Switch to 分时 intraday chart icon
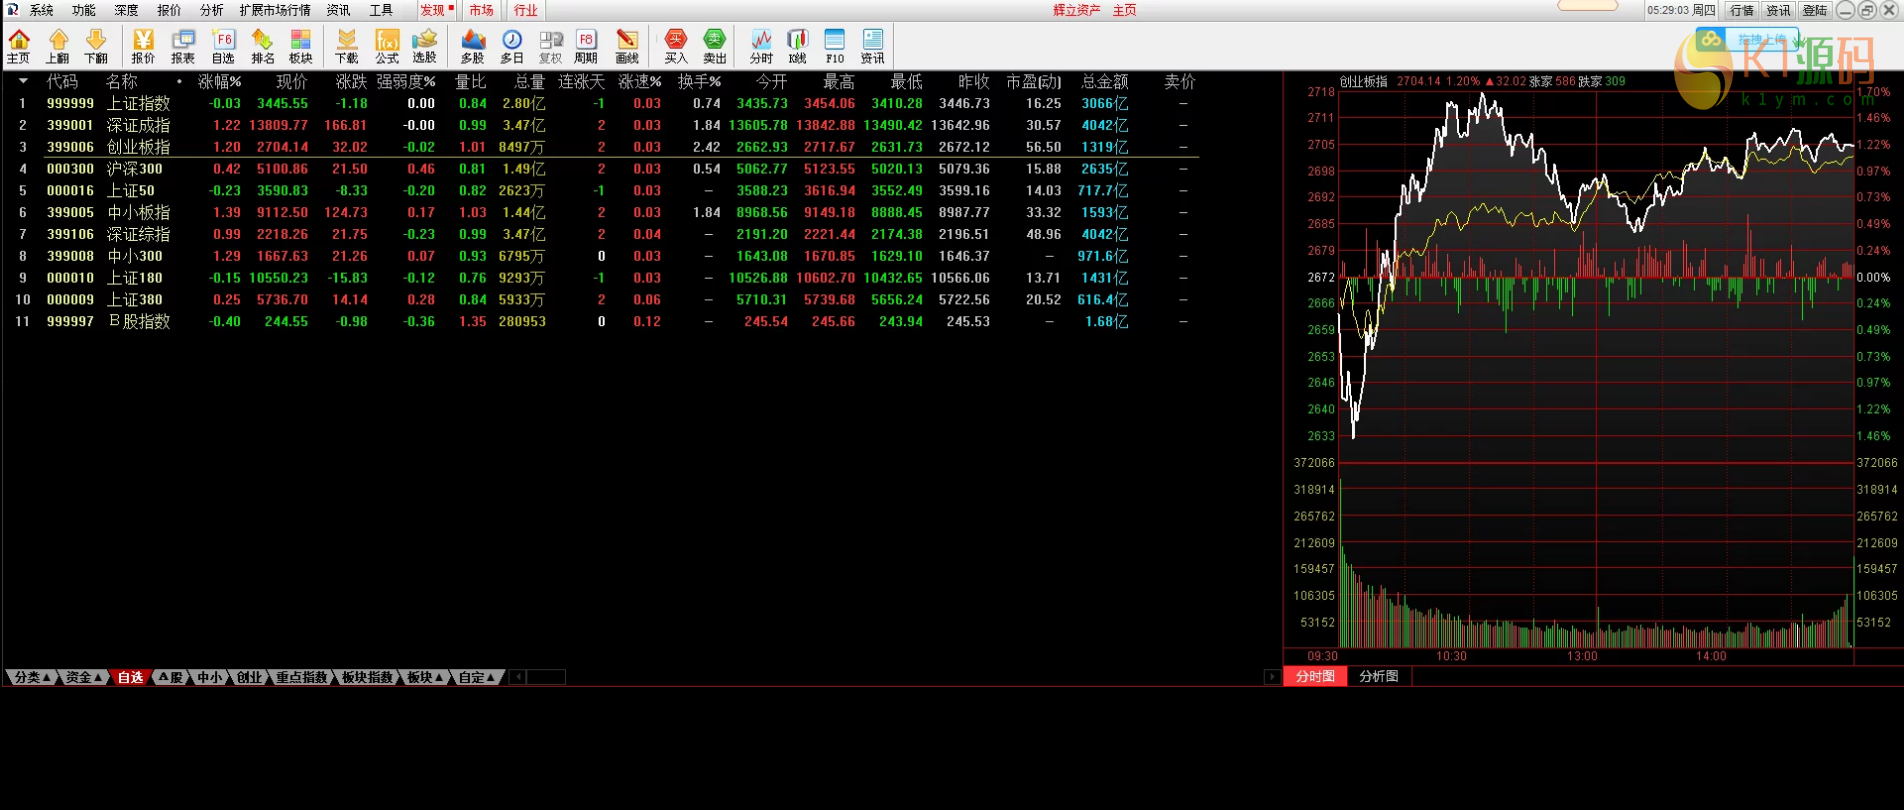Viewport: 1904px width, 810px height. [762, 46]
